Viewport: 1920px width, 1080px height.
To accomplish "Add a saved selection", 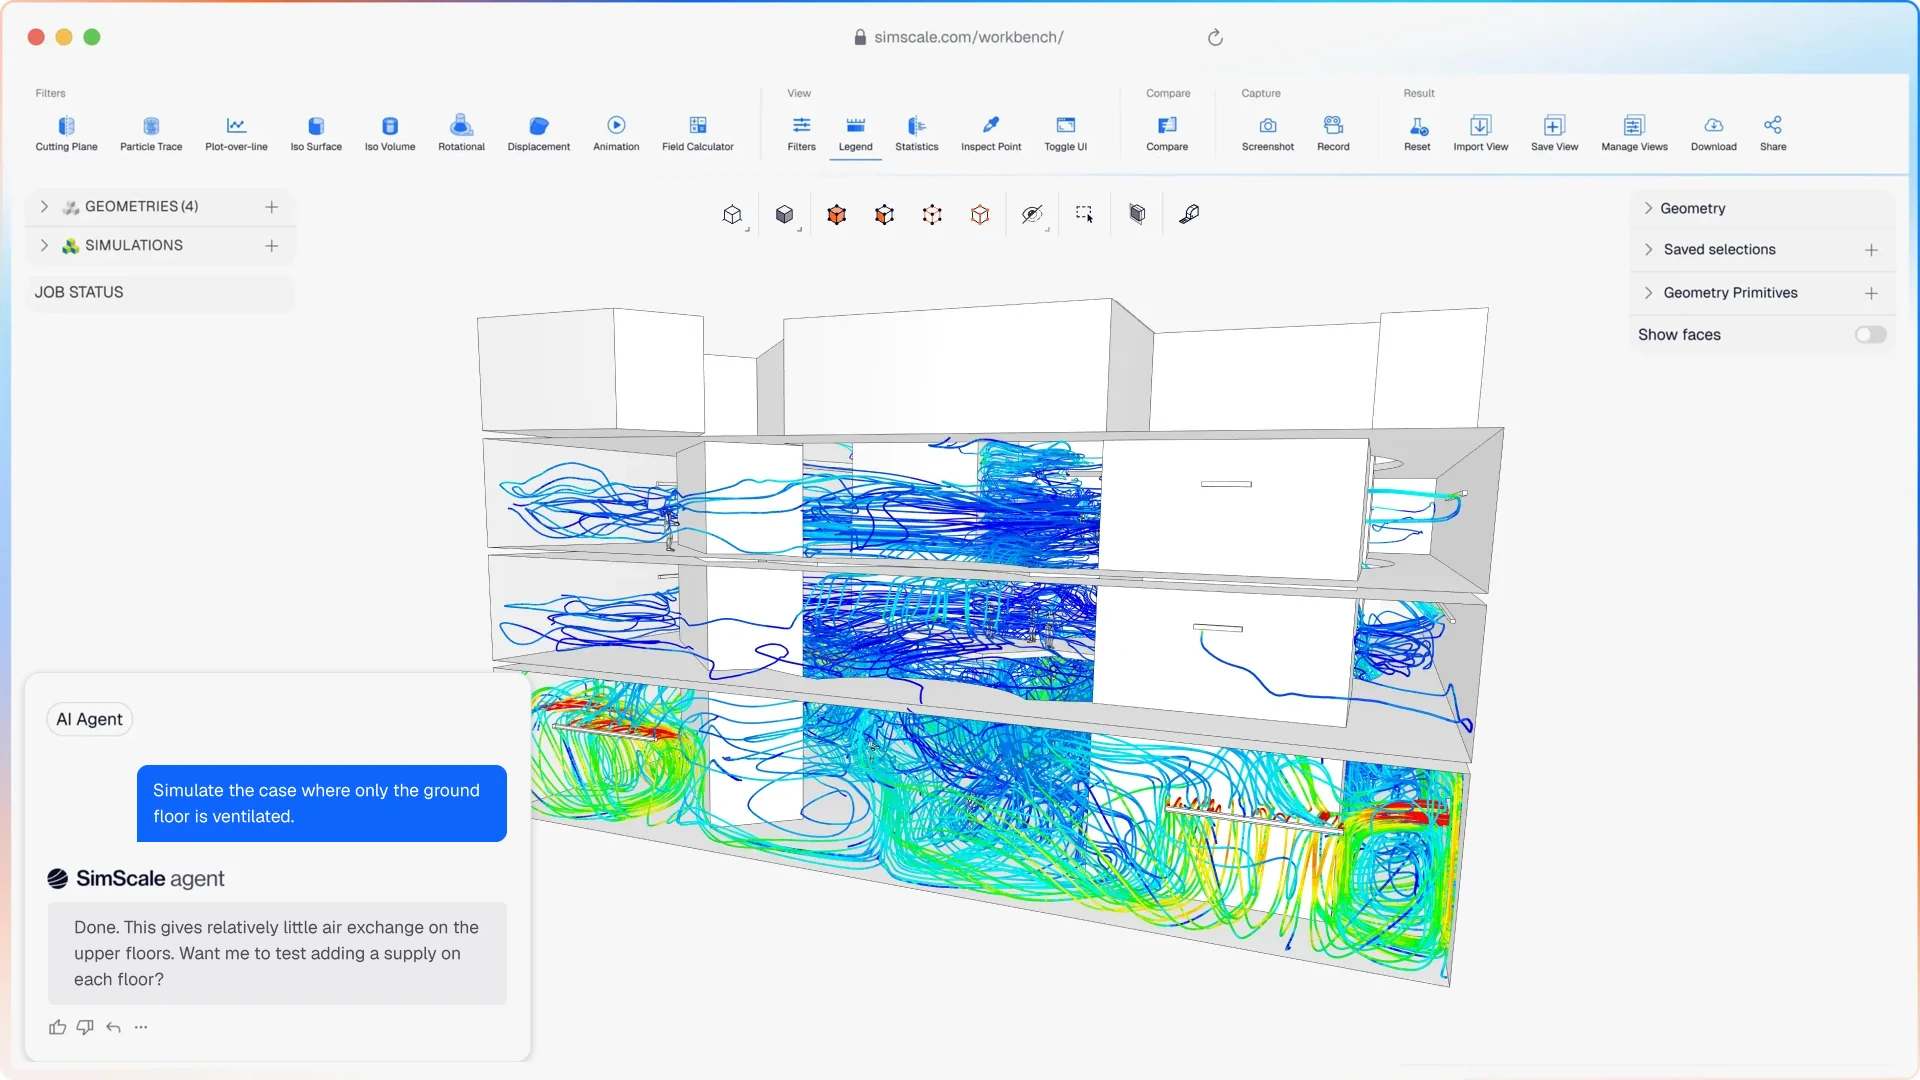I will (x=1871, y=250).
